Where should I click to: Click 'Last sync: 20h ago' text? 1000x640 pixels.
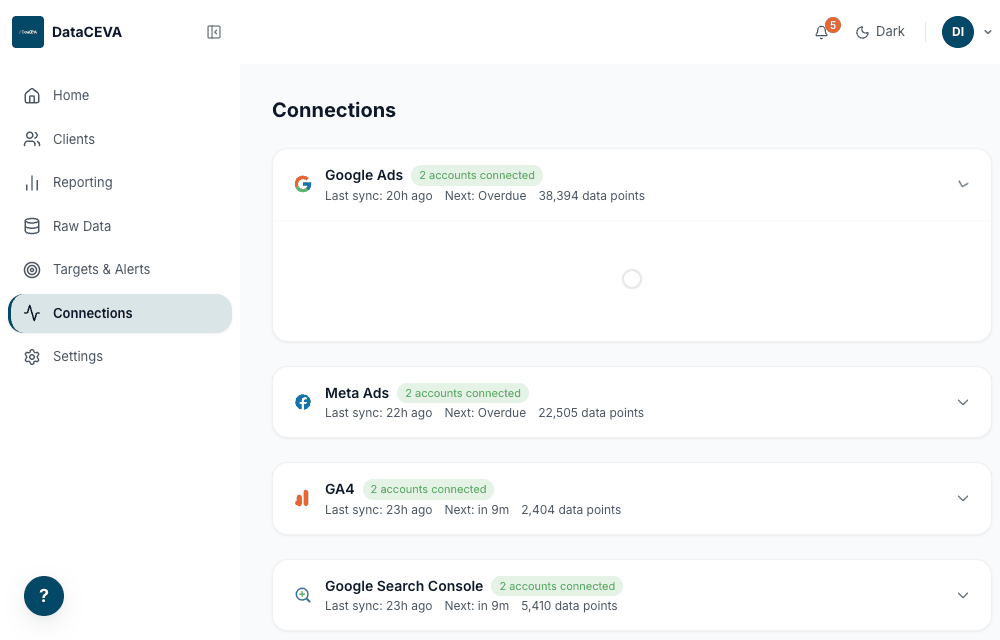pos(379,196)
